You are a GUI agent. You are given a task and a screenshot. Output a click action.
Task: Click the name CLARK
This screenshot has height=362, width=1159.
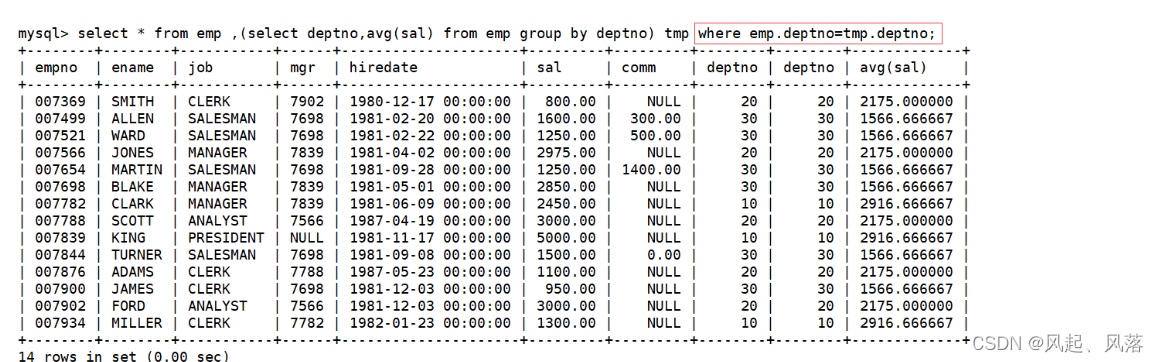132,204
